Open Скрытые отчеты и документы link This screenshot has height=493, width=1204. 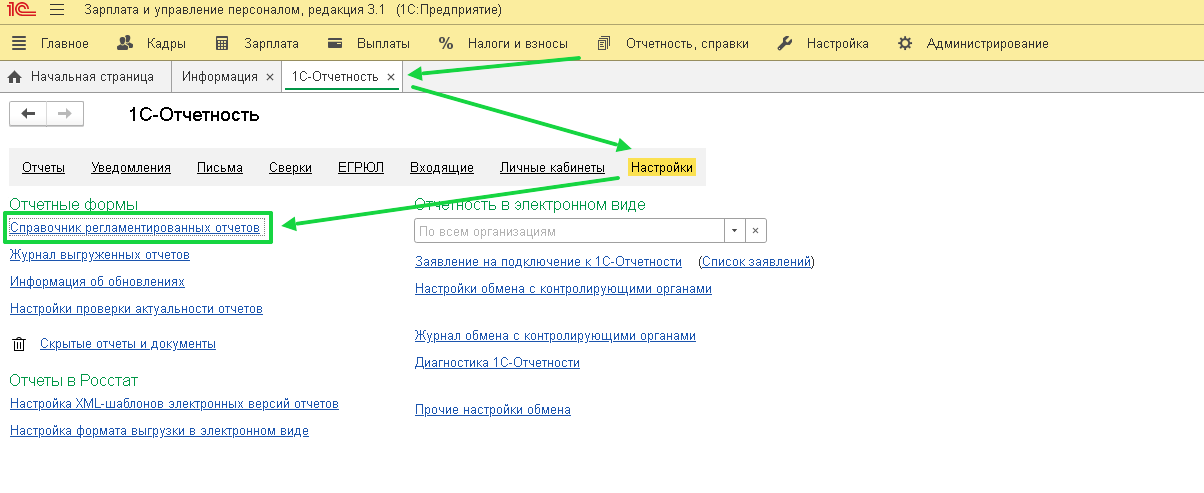128,344
